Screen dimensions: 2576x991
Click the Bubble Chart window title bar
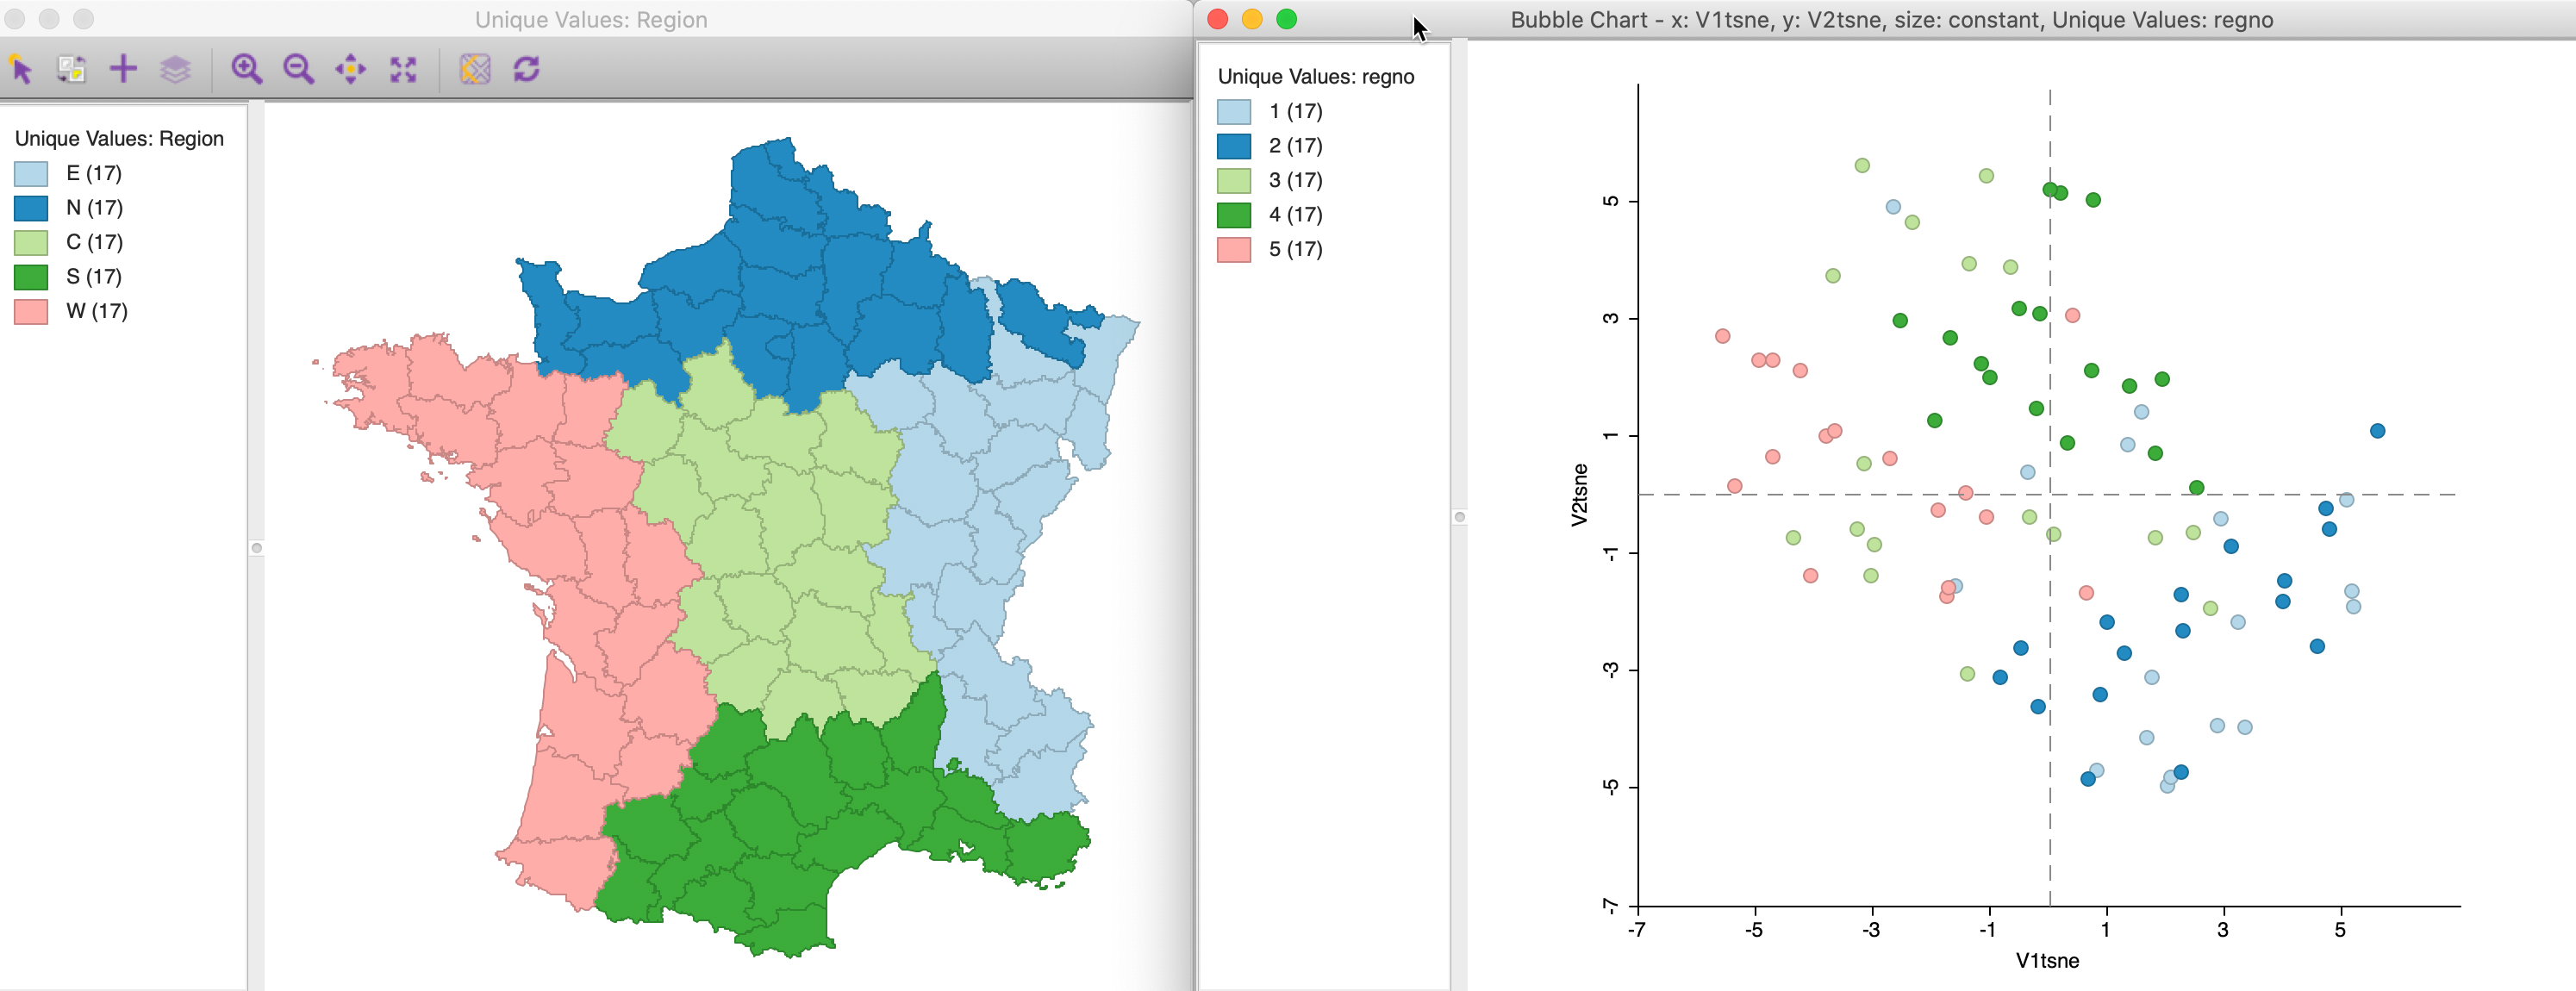coord(1890,20)
